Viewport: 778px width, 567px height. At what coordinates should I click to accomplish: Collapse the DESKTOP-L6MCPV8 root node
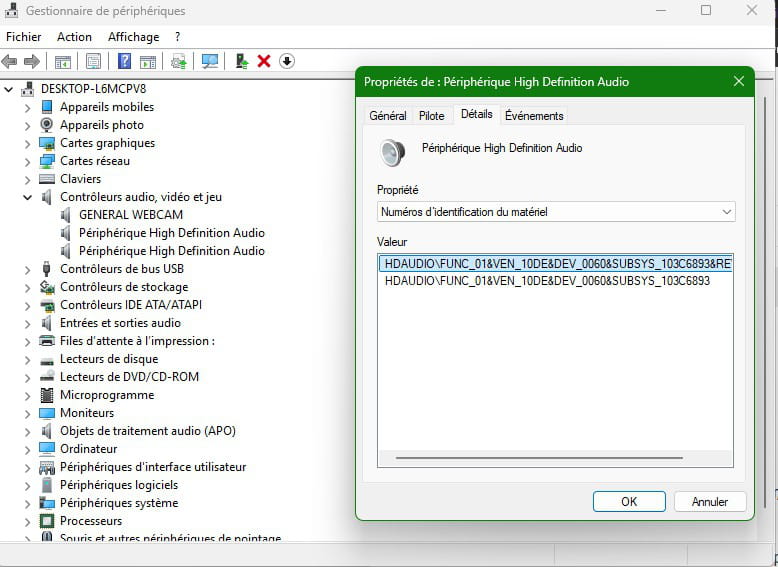[8, 90]
